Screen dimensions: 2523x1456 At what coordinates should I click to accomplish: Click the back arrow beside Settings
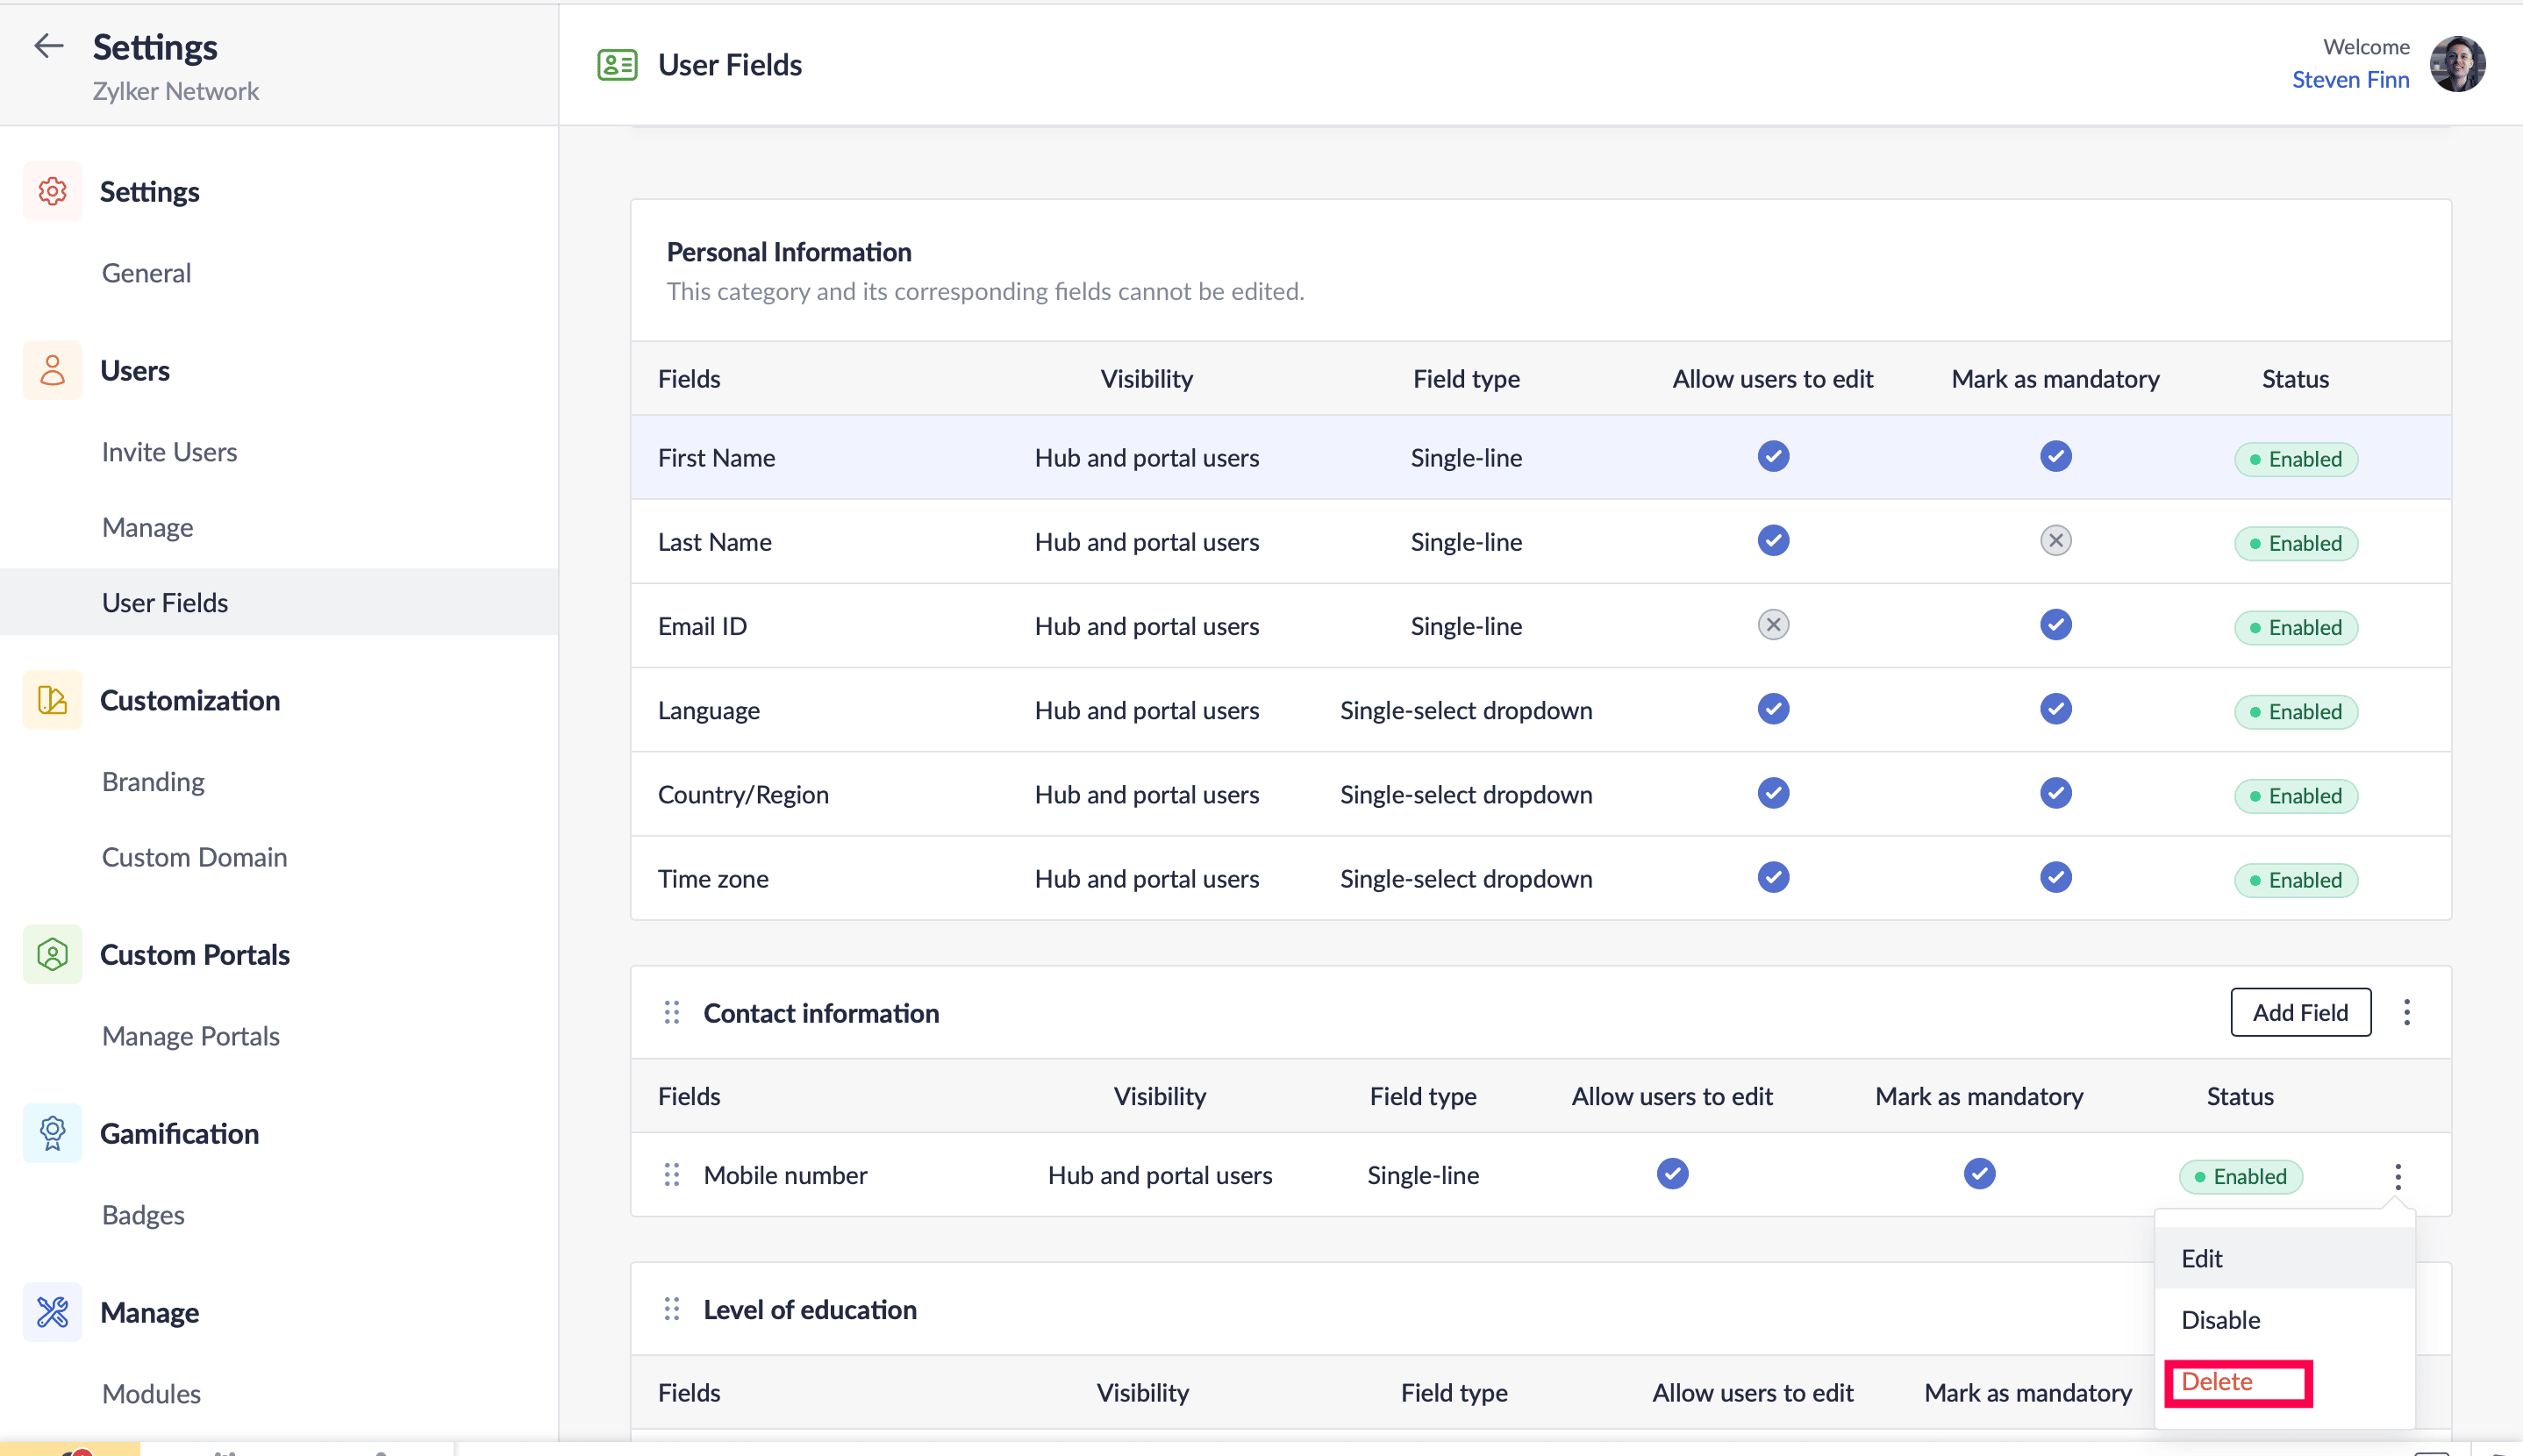48,46
